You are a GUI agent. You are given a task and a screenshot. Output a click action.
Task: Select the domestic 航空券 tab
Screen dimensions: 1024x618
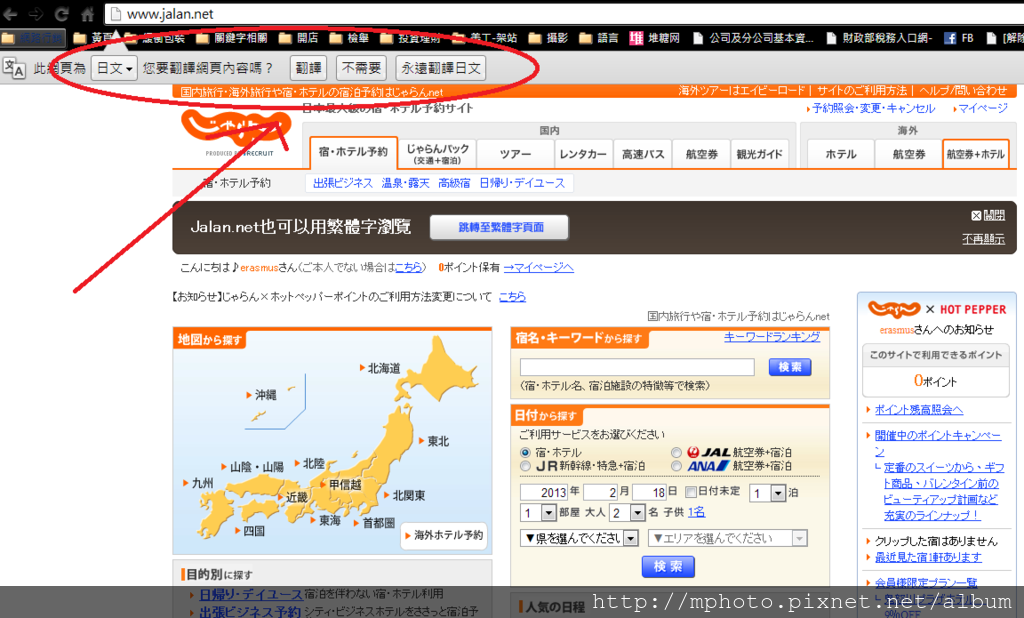point(701,154)
